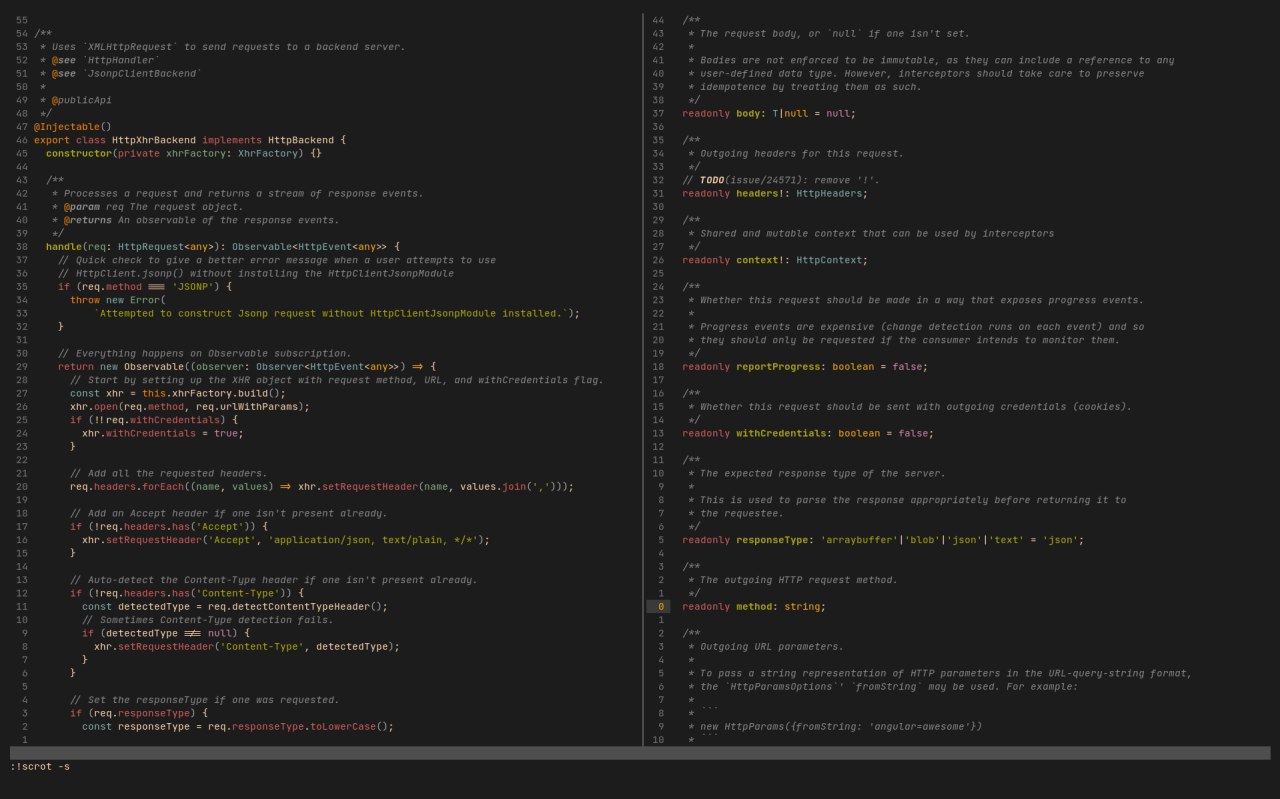
Task: Click "if (!req.headers.has('Accept'))" line
Action: pos(169,526)
